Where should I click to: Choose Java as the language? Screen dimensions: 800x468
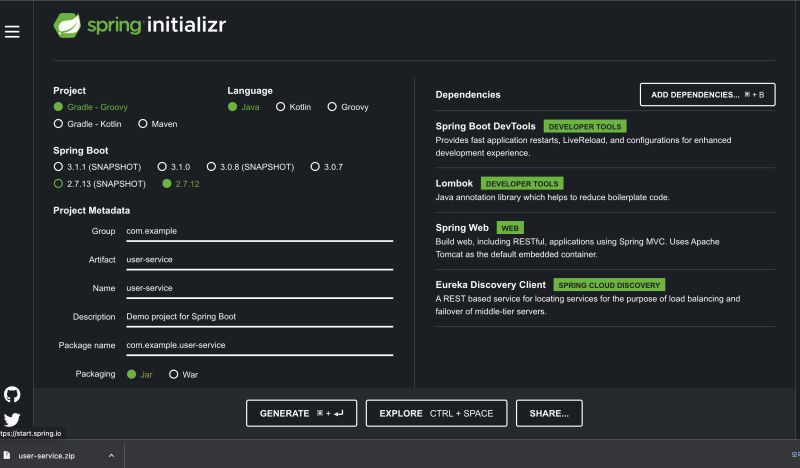point(244,107)
